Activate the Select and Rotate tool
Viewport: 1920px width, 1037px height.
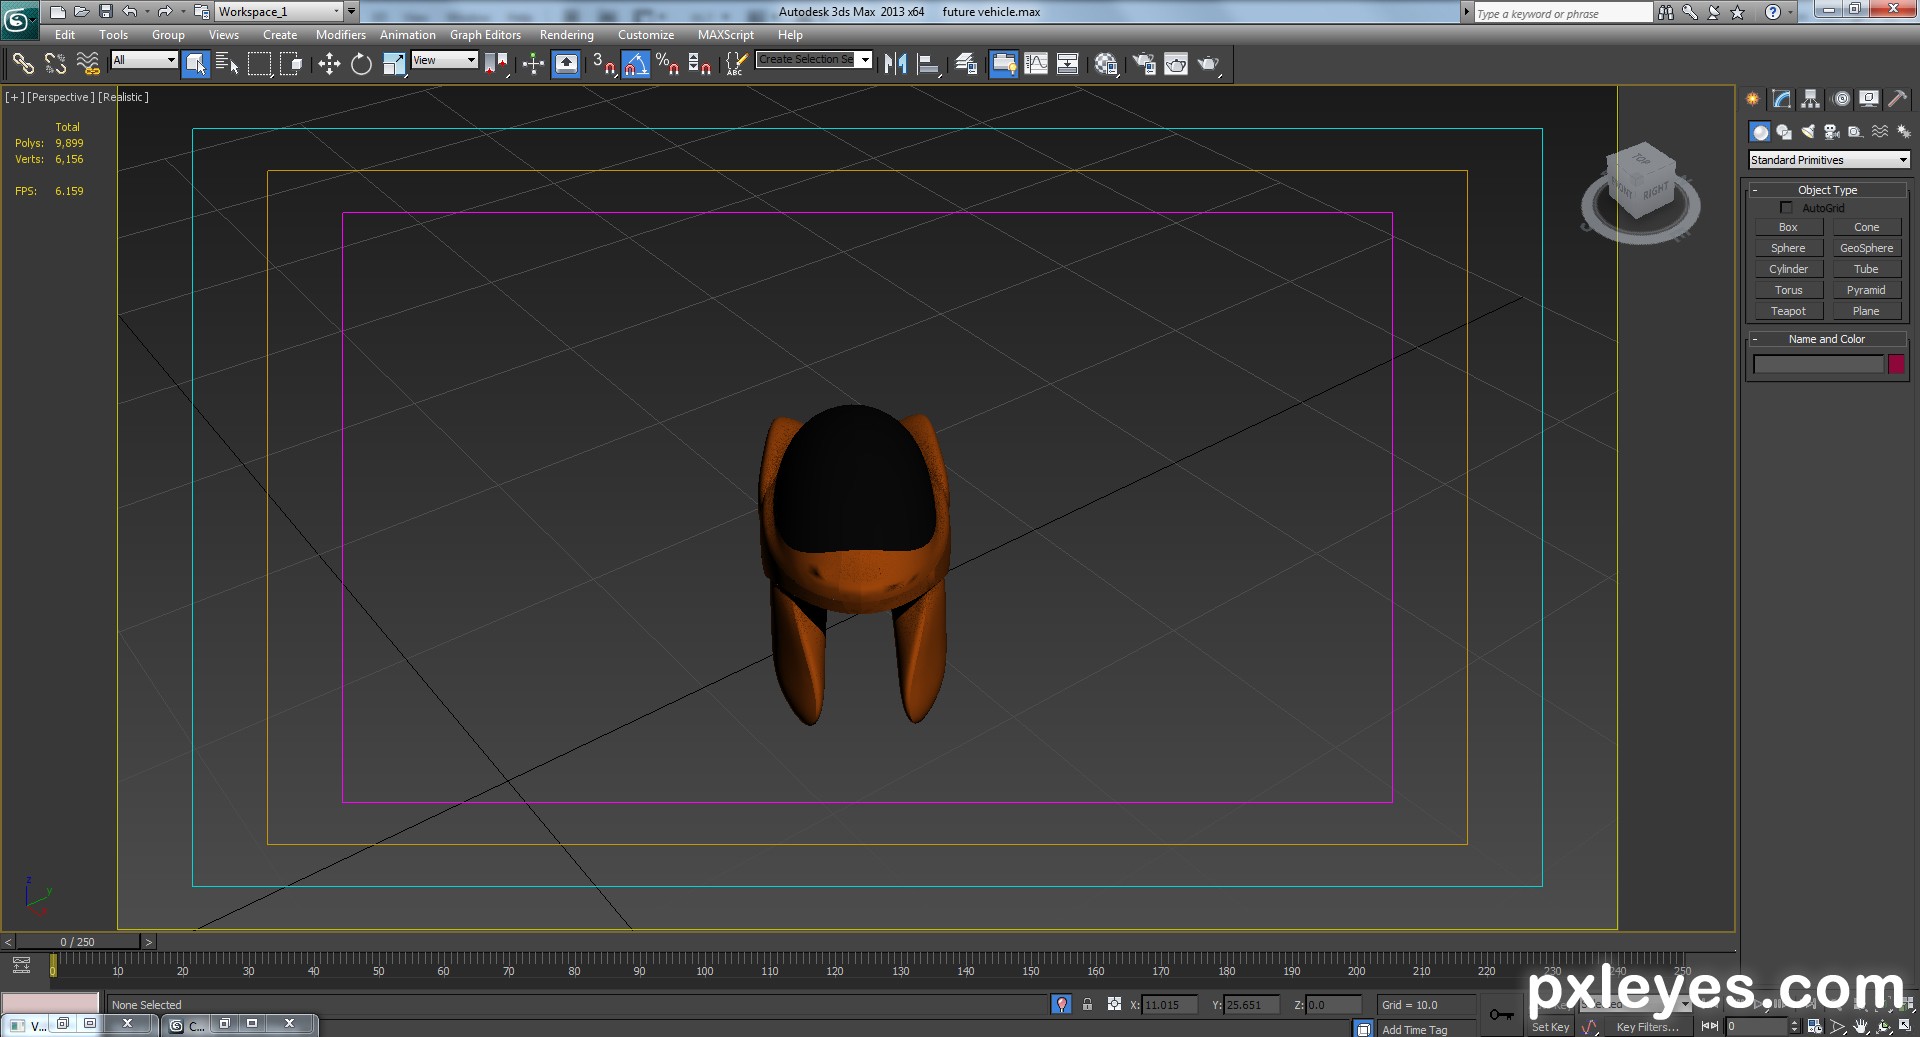pos(361,64)
